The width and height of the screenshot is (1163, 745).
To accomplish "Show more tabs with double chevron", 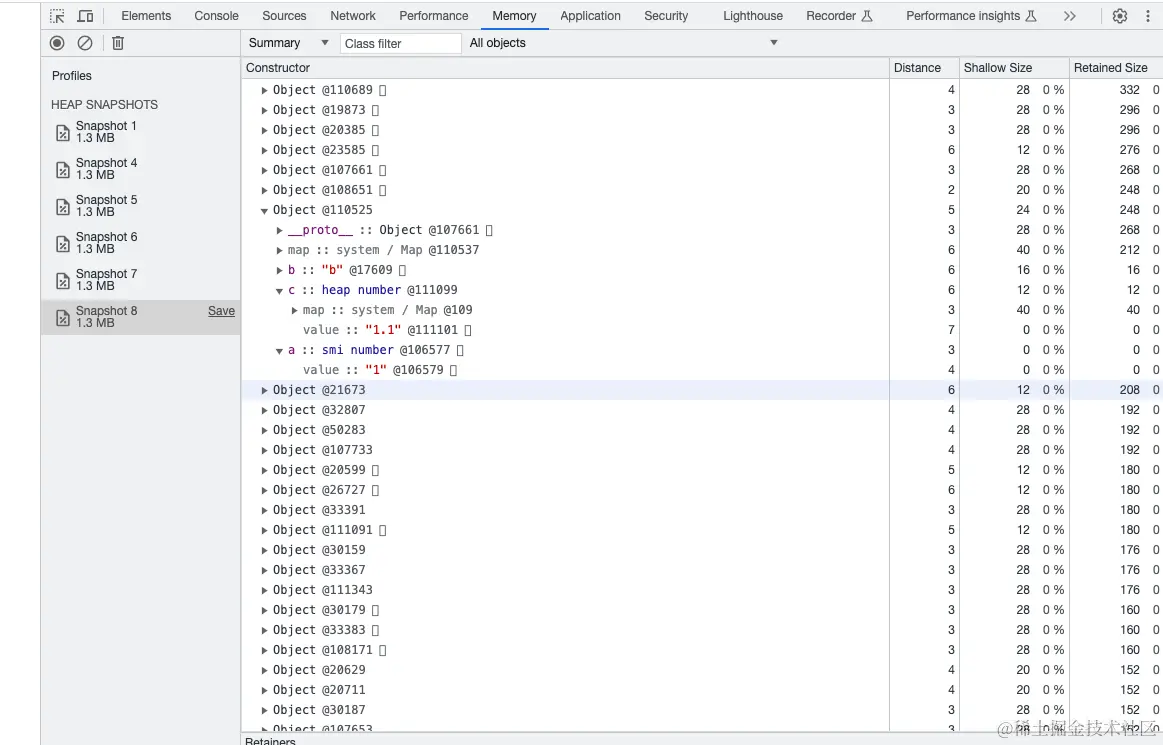I will 1070,16.
